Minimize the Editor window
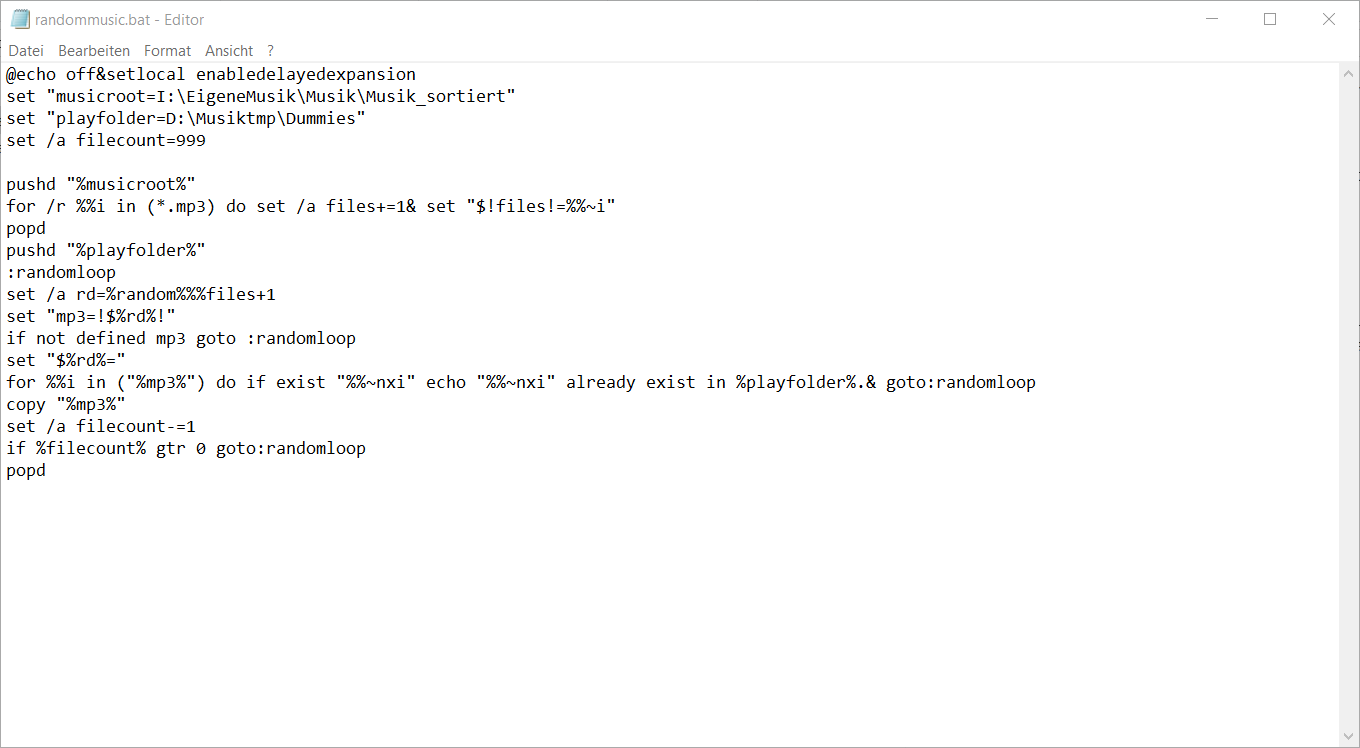 (x=1211, y=19)
